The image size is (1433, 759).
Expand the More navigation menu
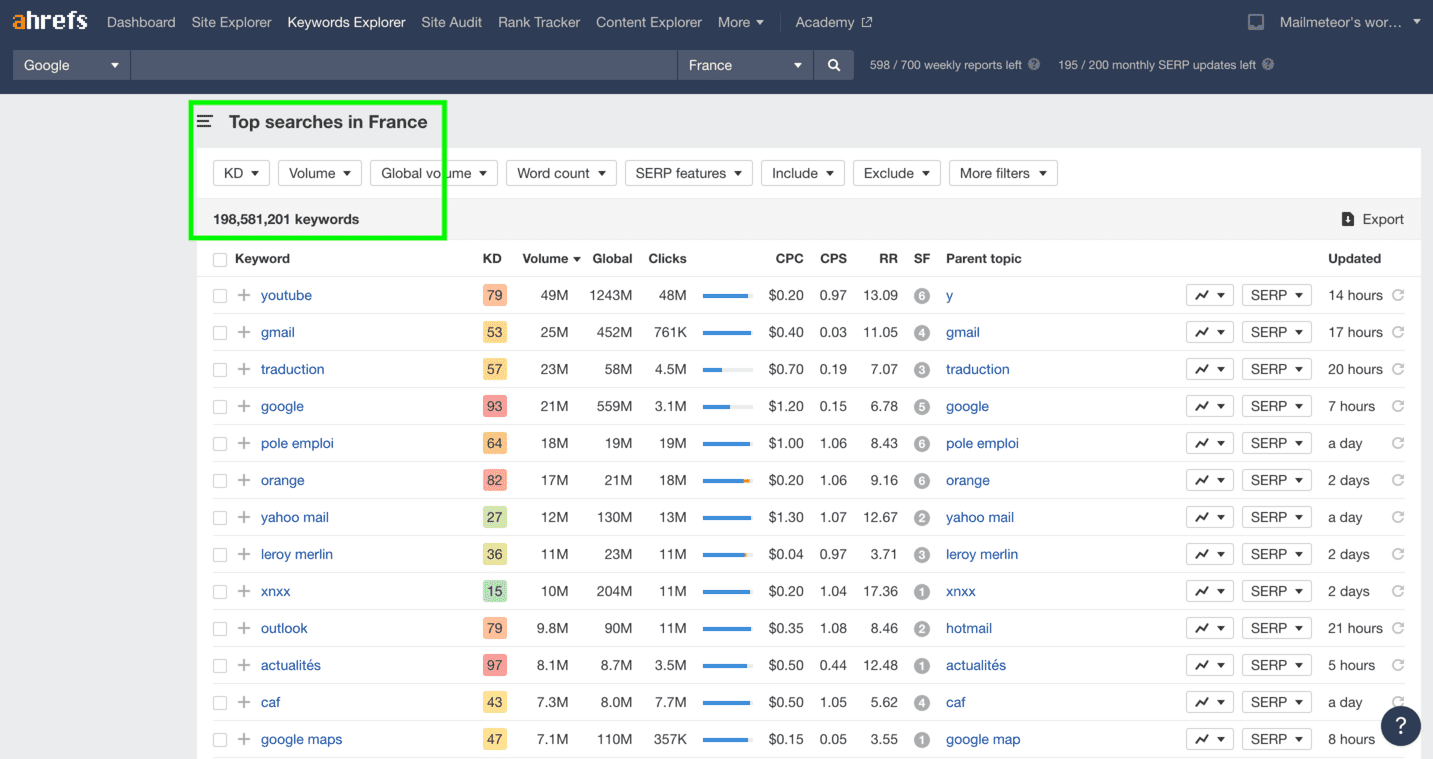click(x=741, y=22)
